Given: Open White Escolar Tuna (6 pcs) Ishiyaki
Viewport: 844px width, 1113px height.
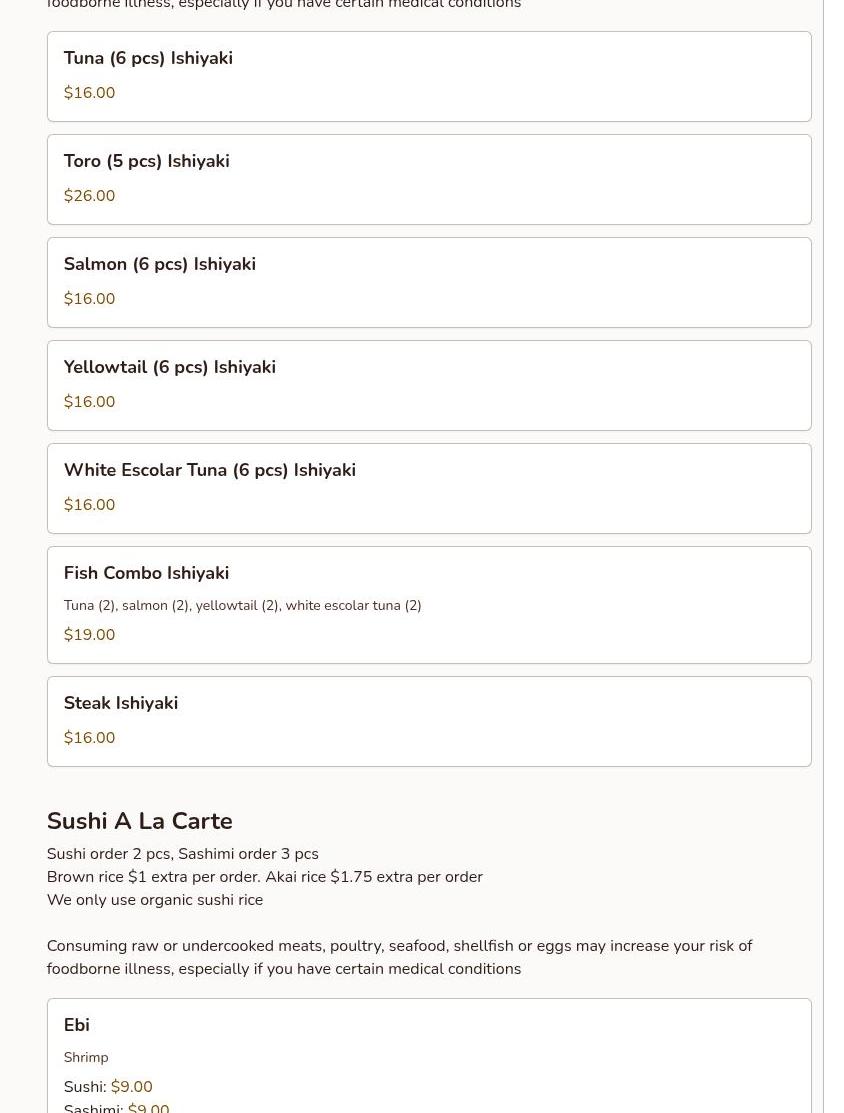Looking at the screenshot, I should click(209, 471).
